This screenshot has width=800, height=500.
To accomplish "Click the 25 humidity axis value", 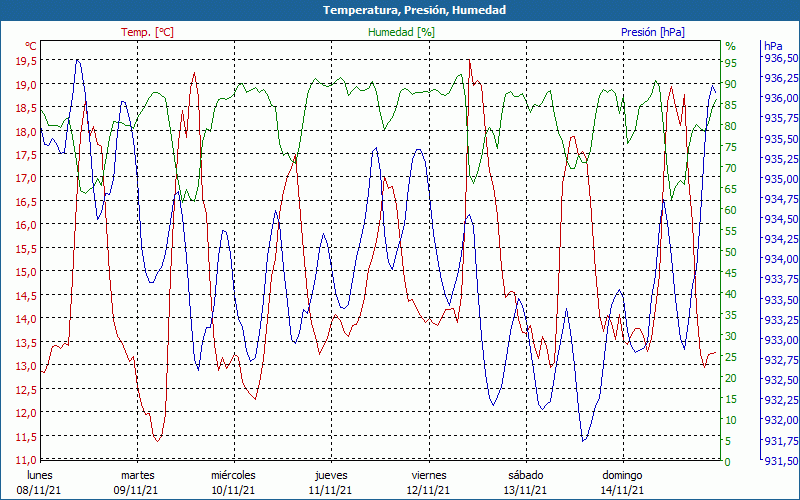I will point(731,357).
